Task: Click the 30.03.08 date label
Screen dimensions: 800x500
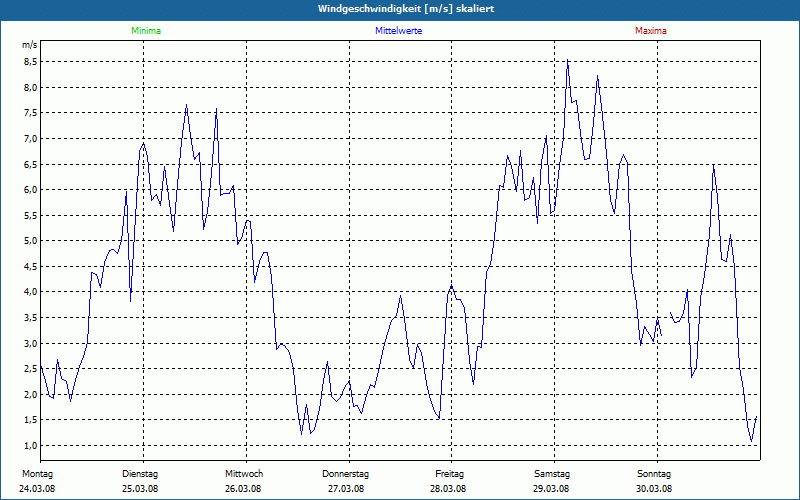Action: (654, 489)
